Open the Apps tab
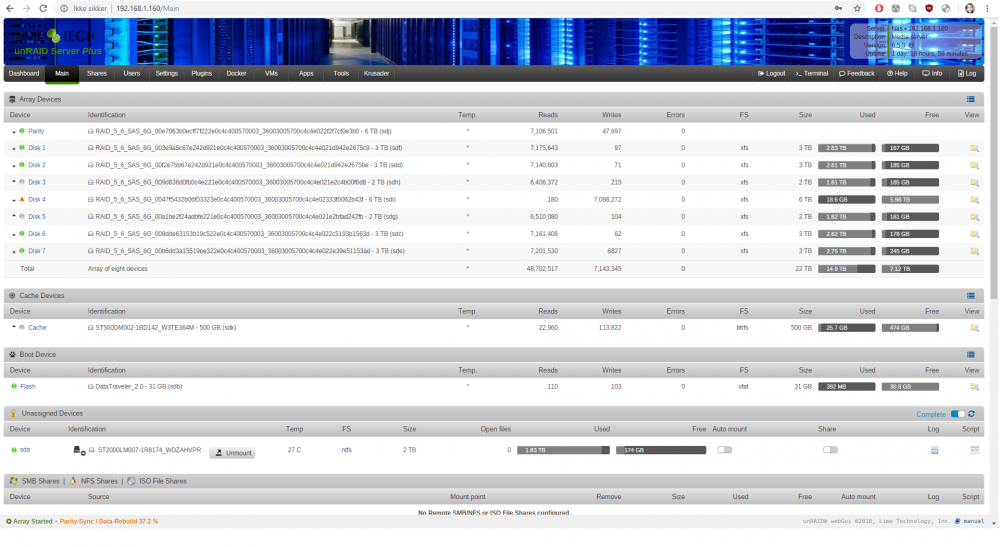 (306, 73)
